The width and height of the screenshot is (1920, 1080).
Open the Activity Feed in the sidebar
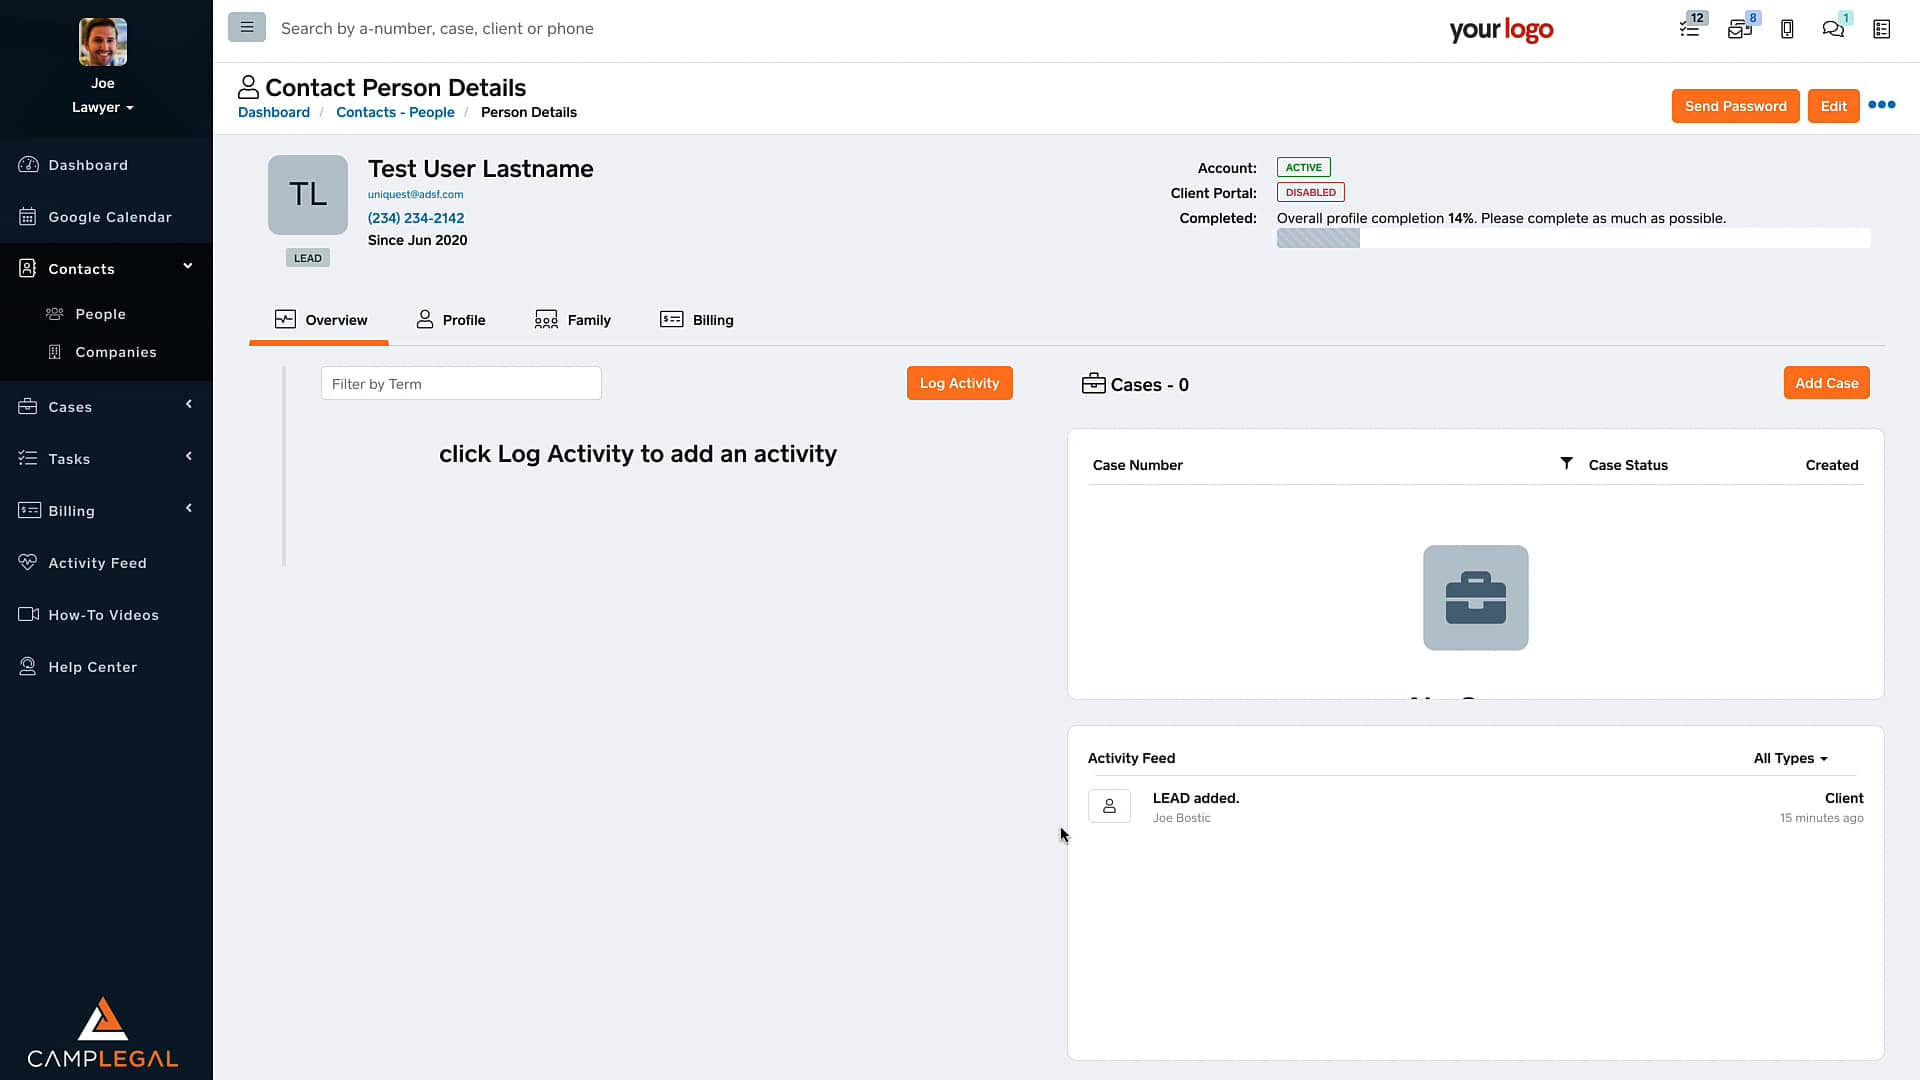[97, 562]
